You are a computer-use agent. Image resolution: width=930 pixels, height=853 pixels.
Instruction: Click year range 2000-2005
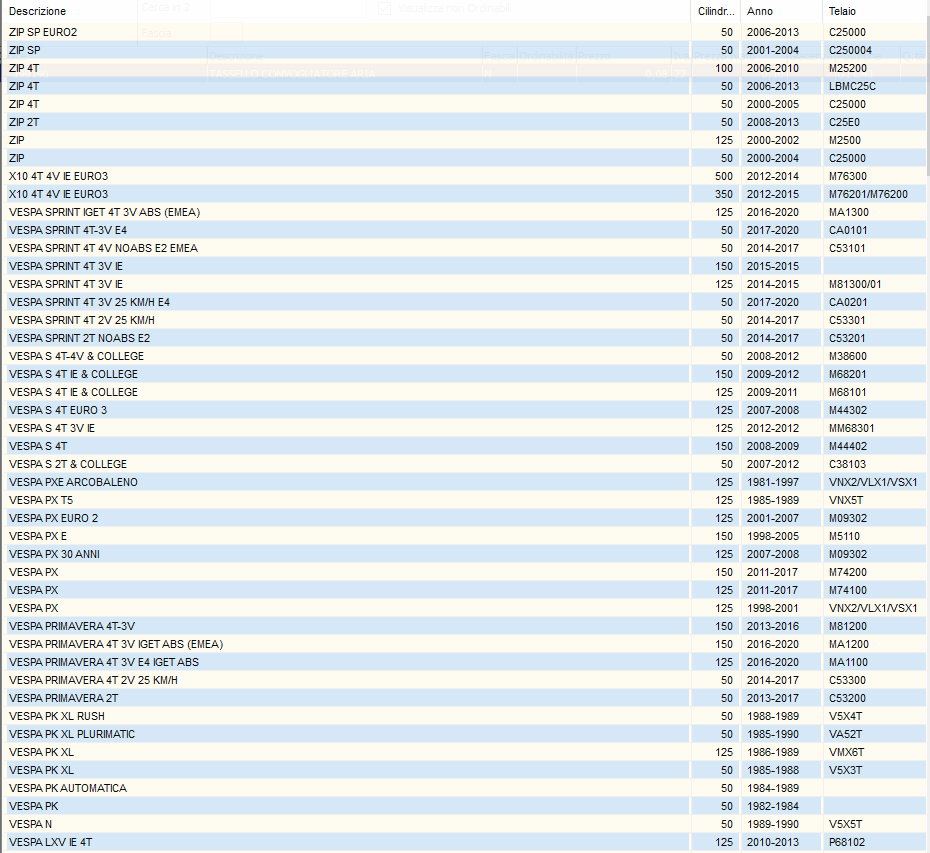(773, 104)
